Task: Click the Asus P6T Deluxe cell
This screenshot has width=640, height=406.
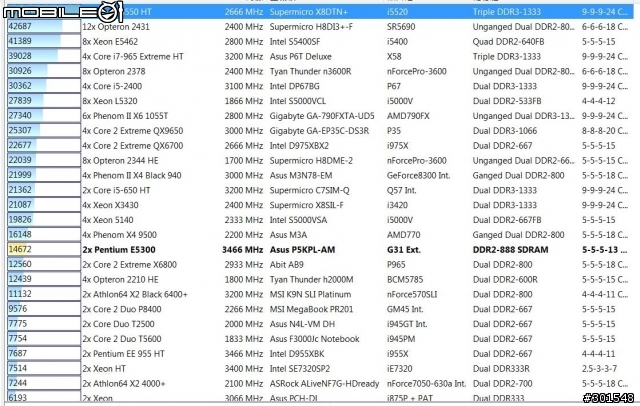Action: (300, 56)
